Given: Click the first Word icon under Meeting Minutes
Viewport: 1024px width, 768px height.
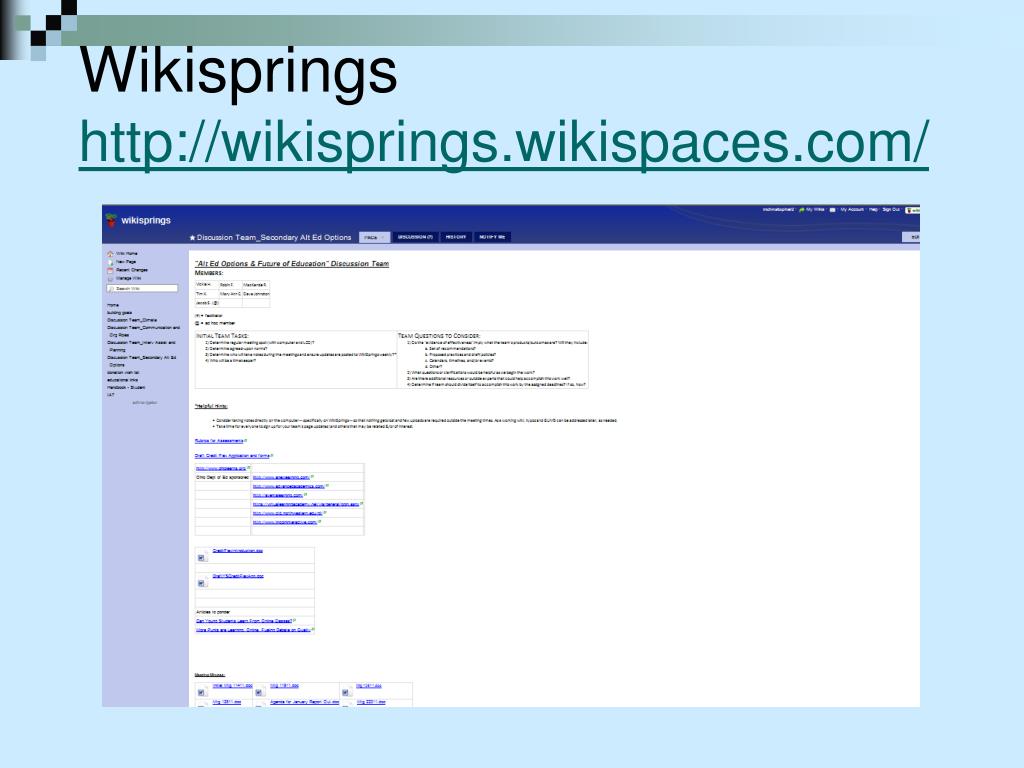Looking at the screenshot, I should (x=201, y=692).
